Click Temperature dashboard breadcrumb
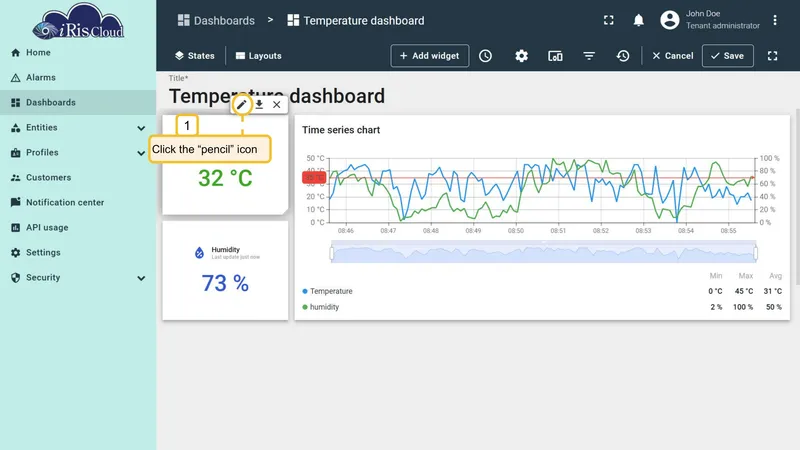800x450 pixels. click(356, 21)
